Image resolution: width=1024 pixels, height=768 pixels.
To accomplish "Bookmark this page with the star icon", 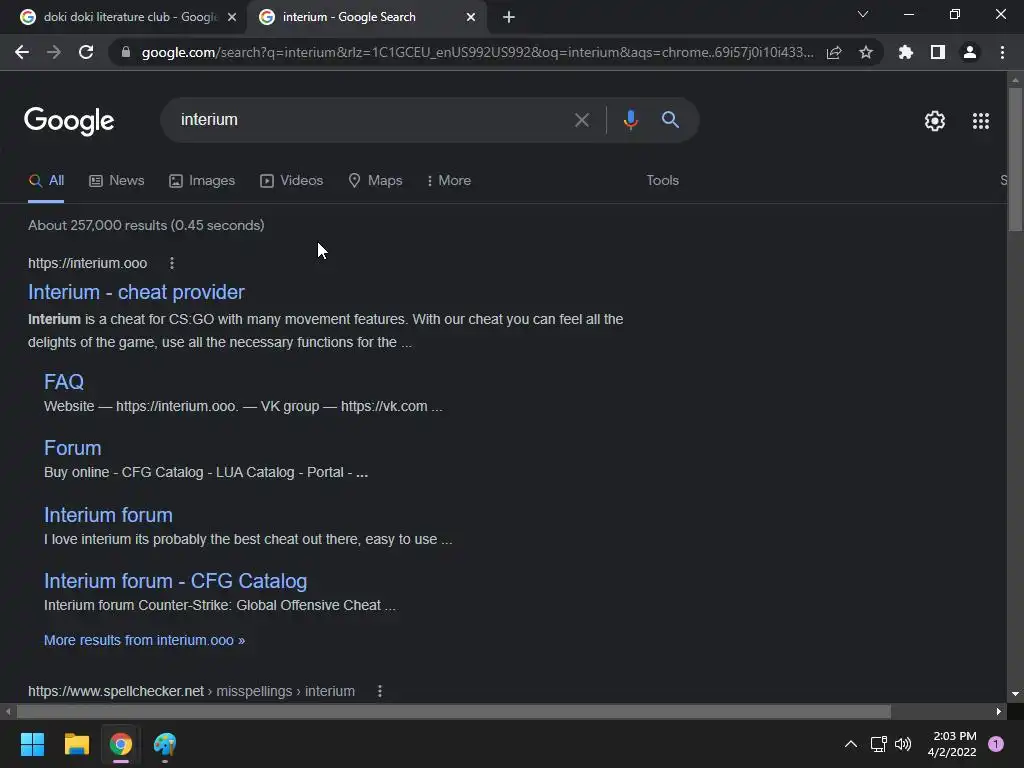I will click(866, 52).
